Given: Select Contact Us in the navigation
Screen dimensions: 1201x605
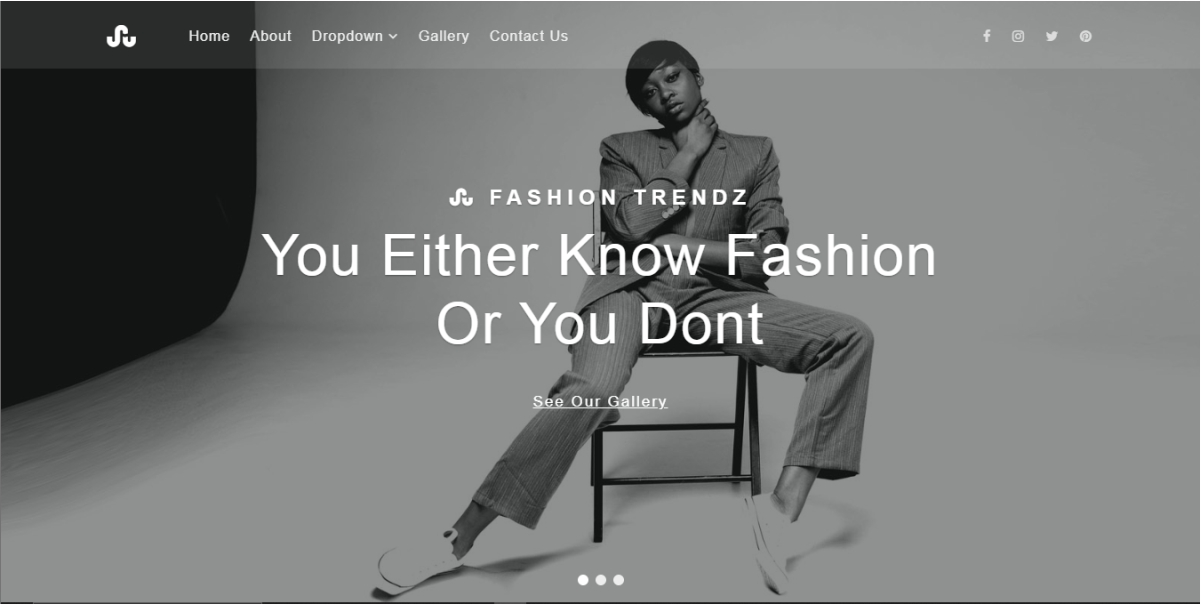Looking at the screenshot, I should [529, 36].
